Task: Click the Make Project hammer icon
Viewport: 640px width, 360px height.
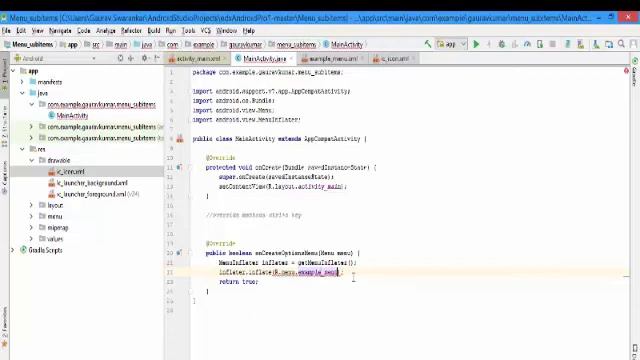Action: click(427, 44)
